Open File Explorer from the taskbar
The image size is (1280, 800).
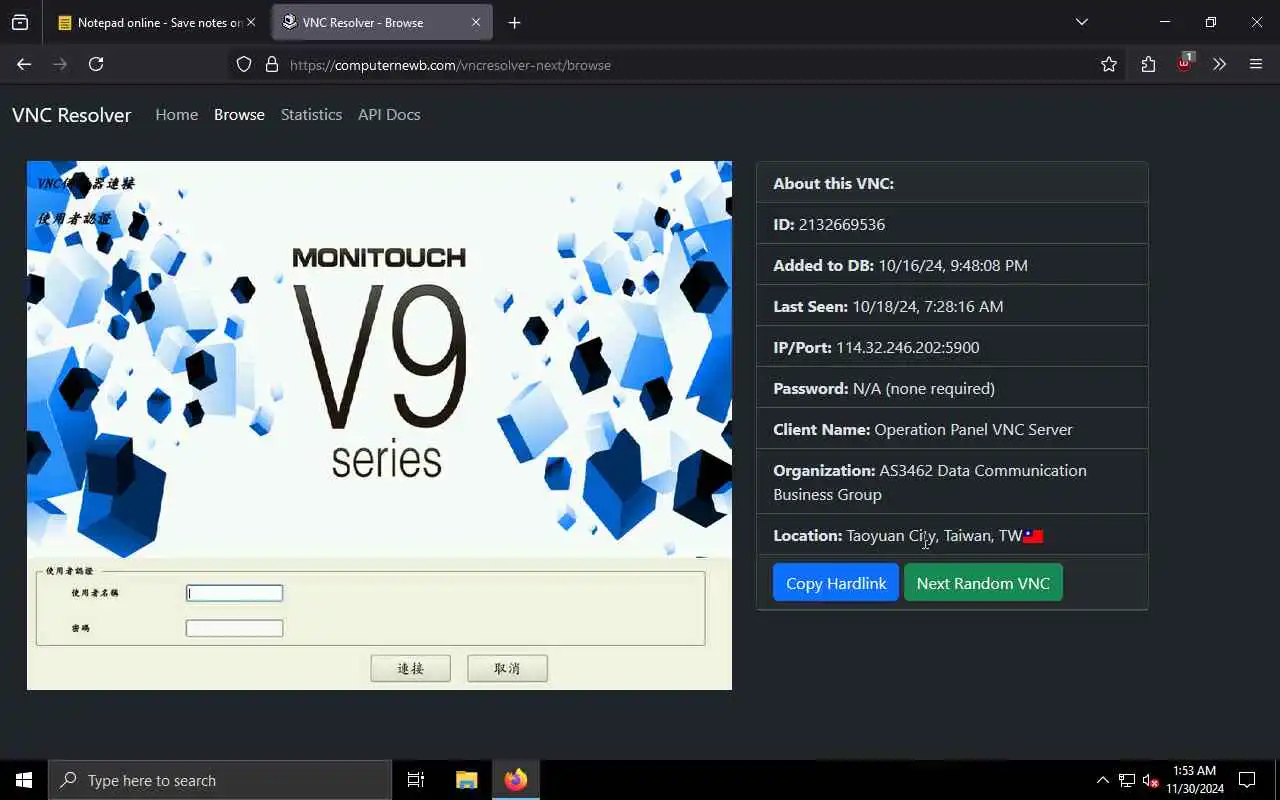466,780
